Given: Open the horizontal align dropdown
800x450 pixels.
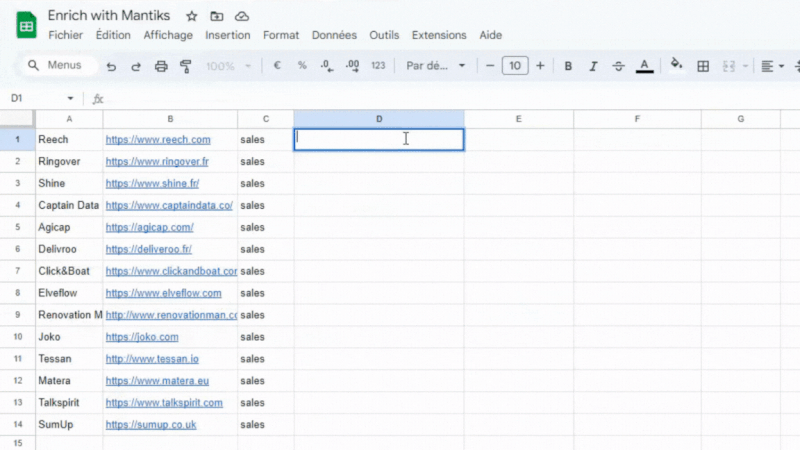Looking at the screenshot, I should (x=772, y=66).
